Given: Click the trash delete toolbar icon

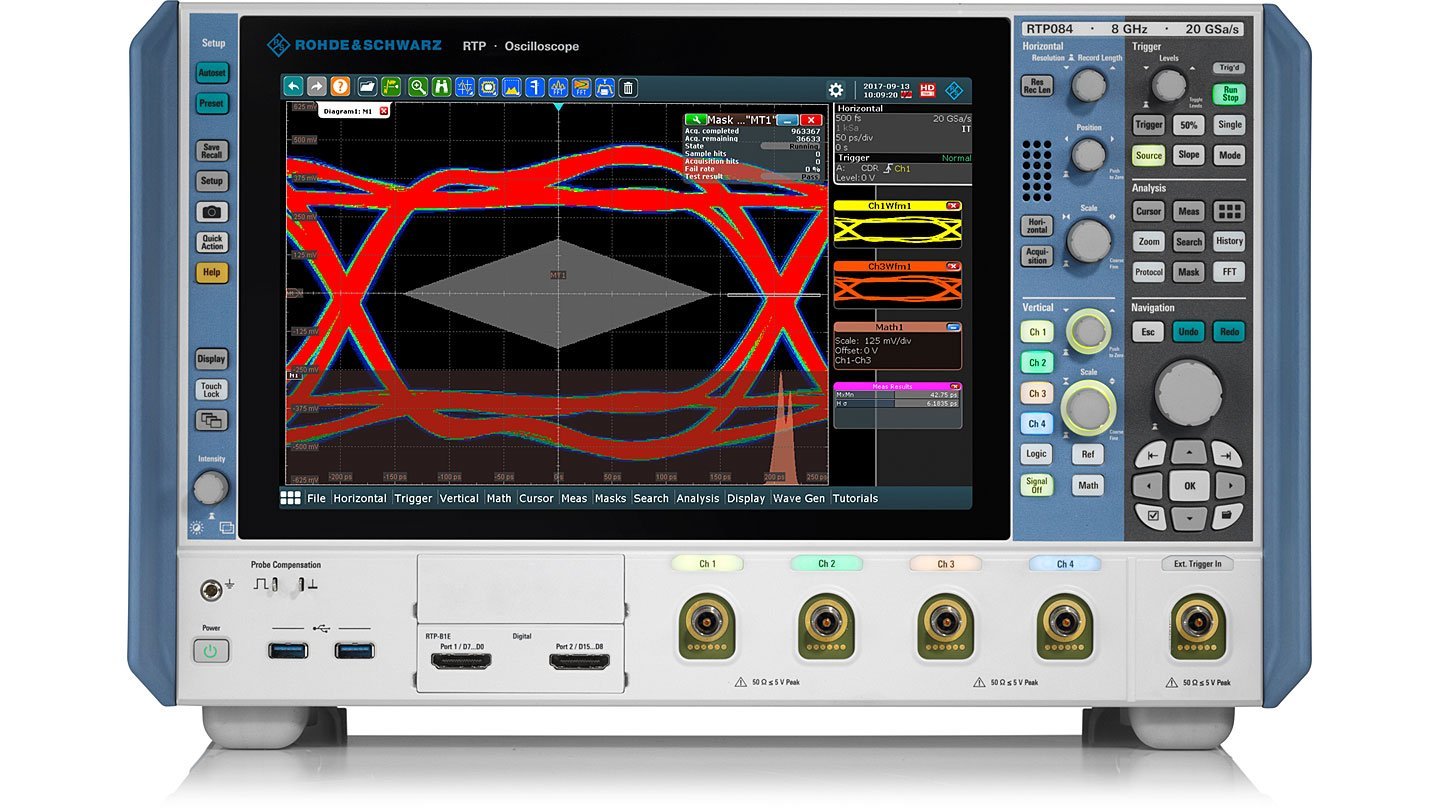Looking at the screenshot, I should click(628, 89).
